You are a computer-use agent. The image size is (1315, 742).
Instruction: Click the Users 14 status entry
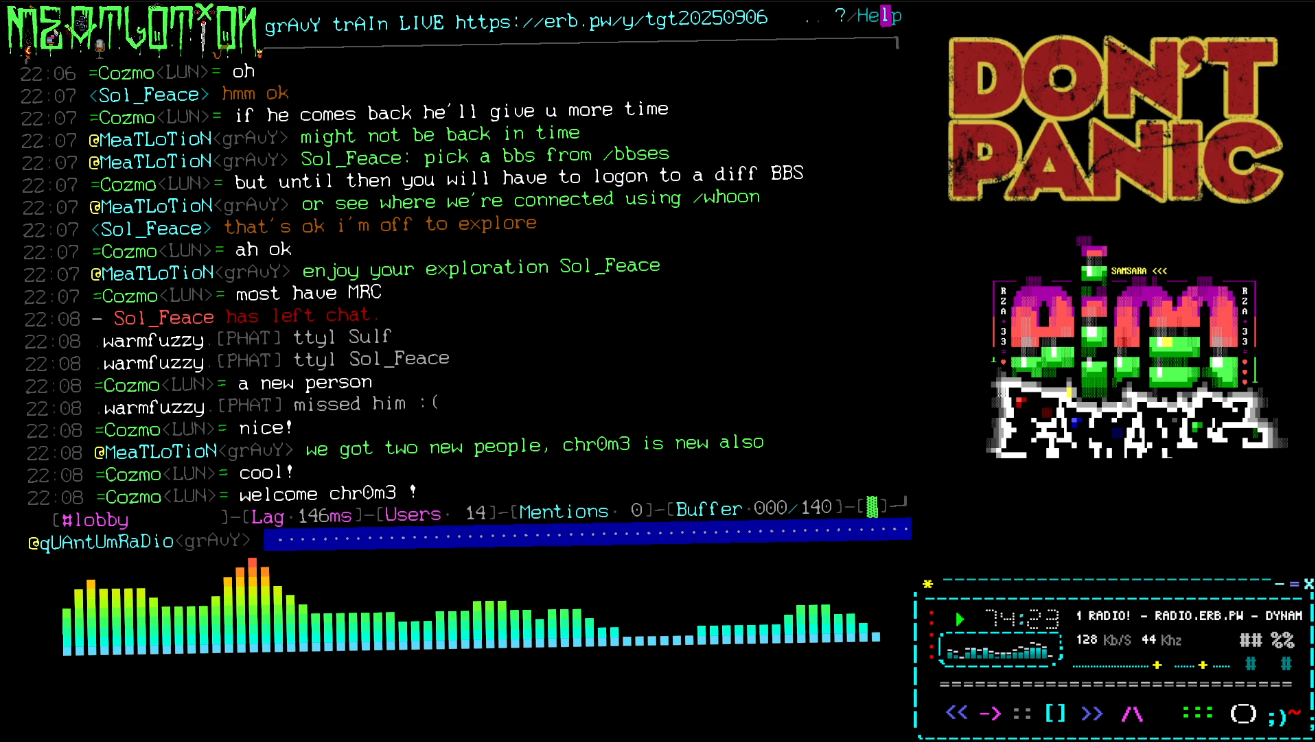click(x=435, y=515)
